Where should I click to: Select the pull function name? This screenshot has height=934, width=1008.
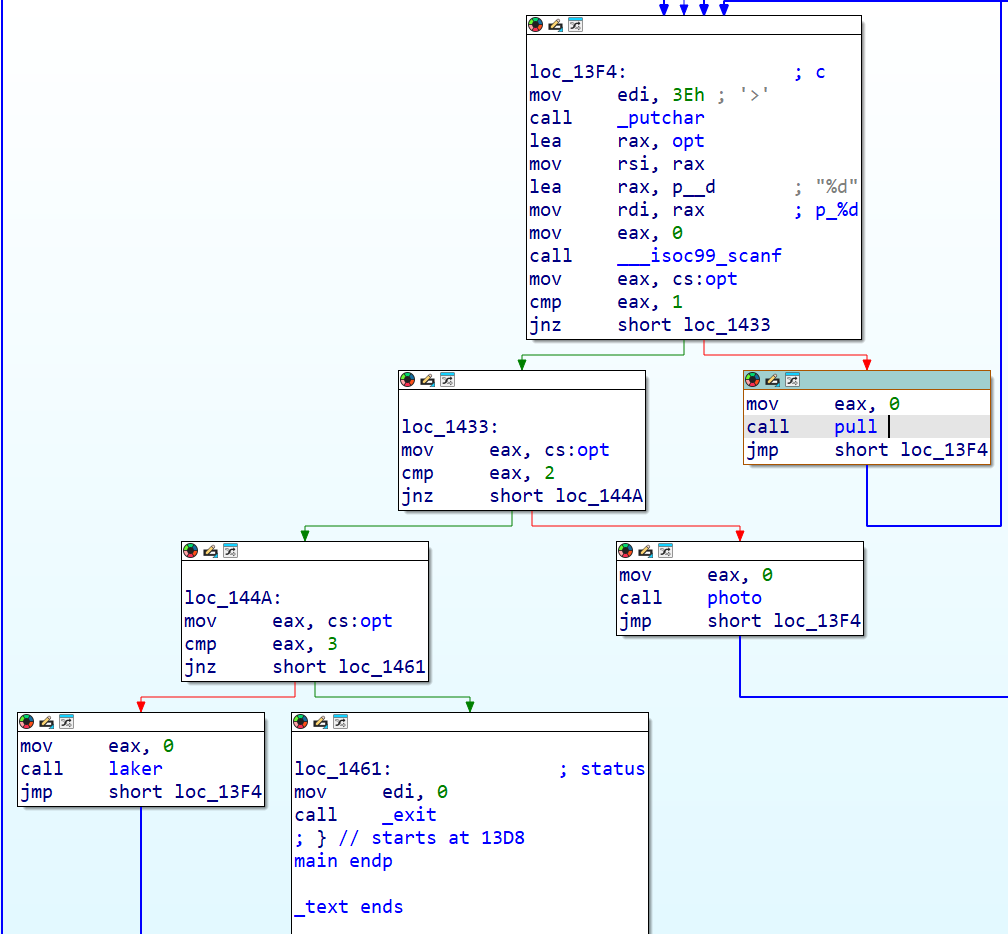pos(856,427)
